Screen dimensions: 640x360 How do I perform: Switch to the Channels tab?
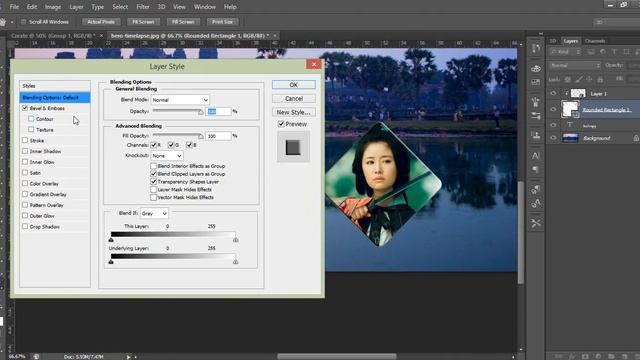click(595, 41)
